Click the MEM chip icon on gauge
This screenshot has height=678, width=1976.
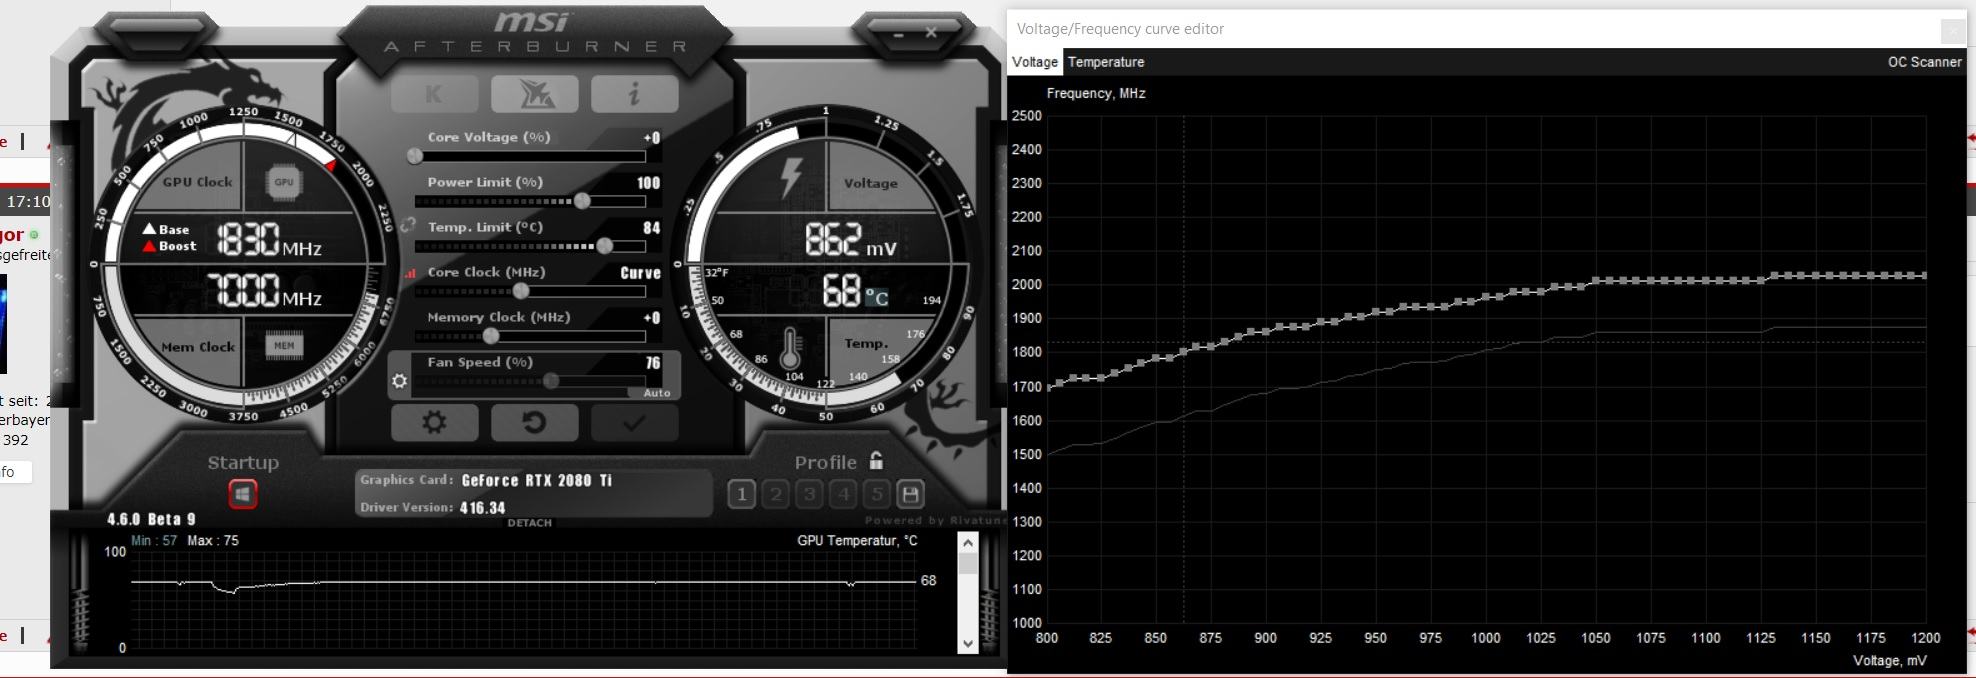pyautogui.click(x=284, y=346)
